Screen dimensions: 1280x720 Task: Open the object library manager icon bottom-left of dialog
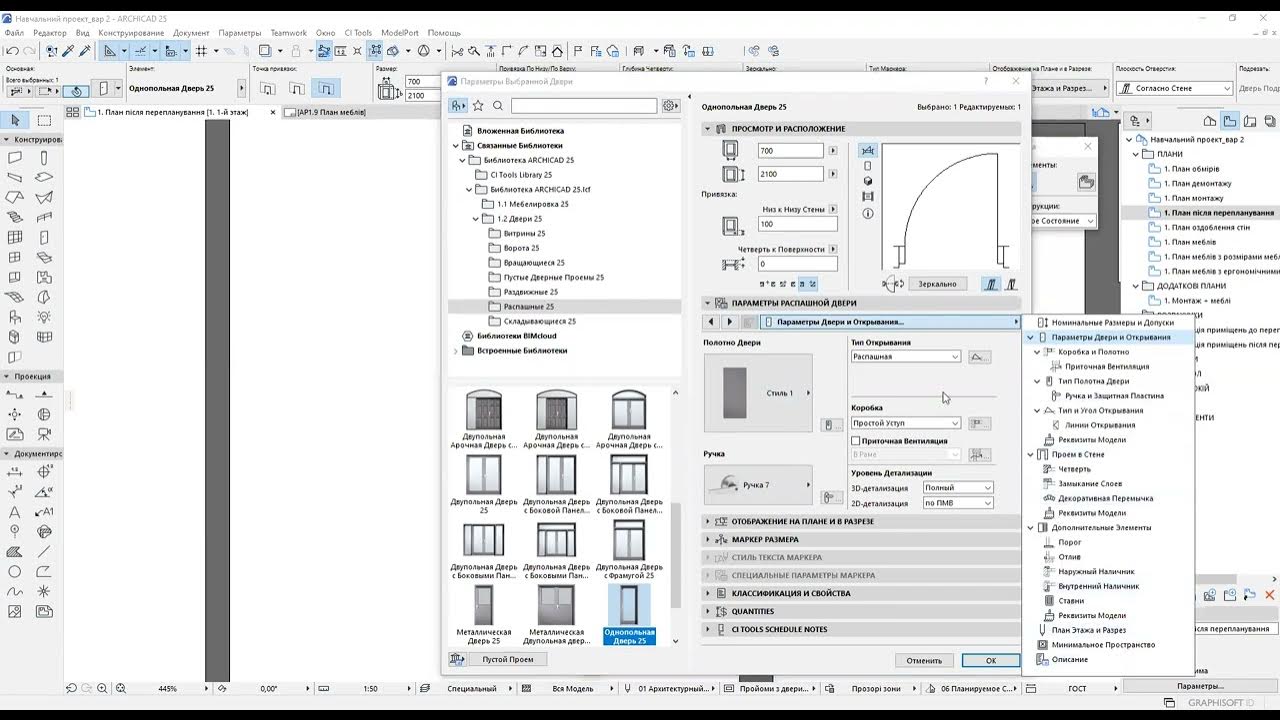457,659
